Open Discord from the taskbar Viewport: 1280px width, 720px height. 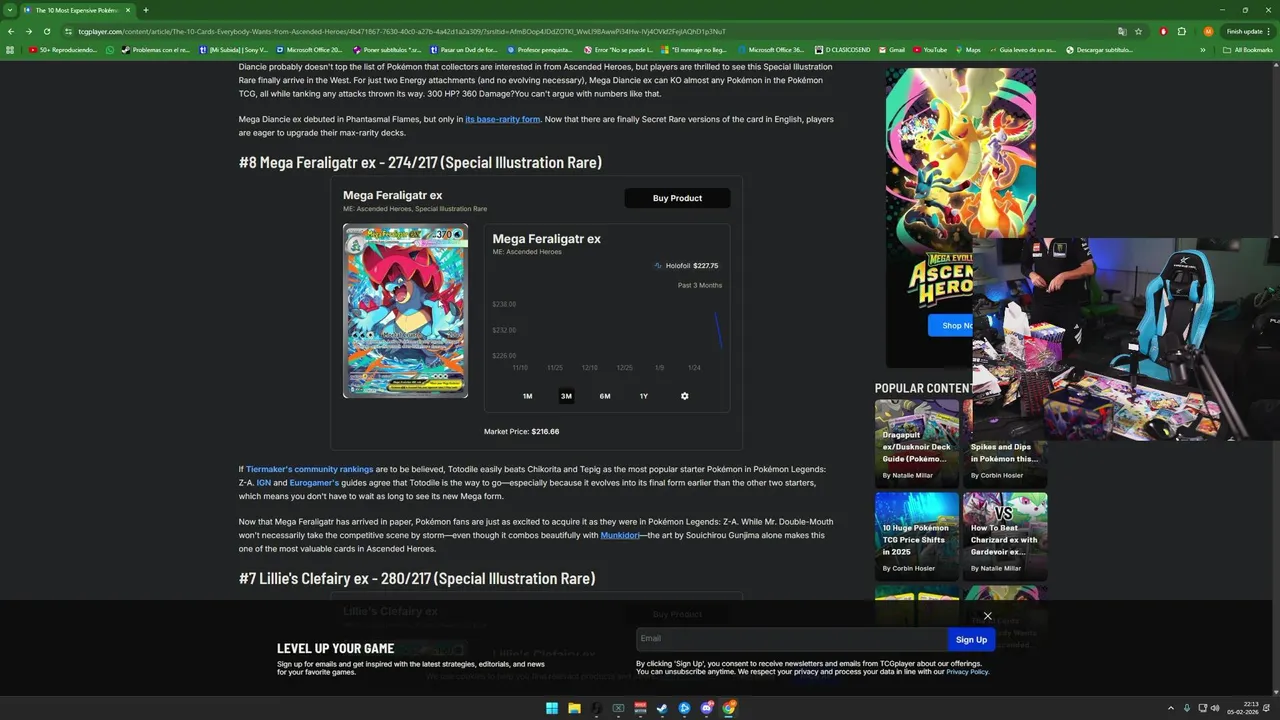[x=707, y=708]
